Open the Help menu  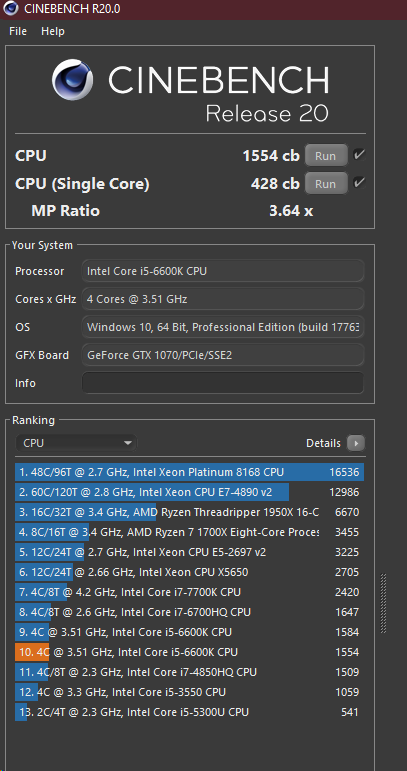click(53, 31)
